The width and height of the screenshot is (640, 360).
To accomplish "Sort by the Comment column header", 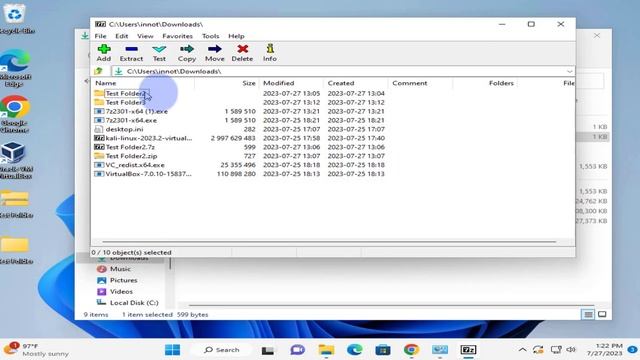I will pyautogui.click(x=420, y=83).
